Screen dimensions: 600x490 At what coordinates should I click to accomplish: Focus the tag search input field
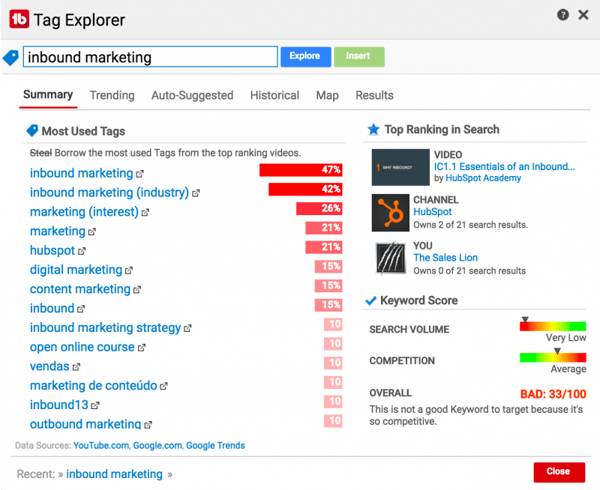tap(150, 57)
